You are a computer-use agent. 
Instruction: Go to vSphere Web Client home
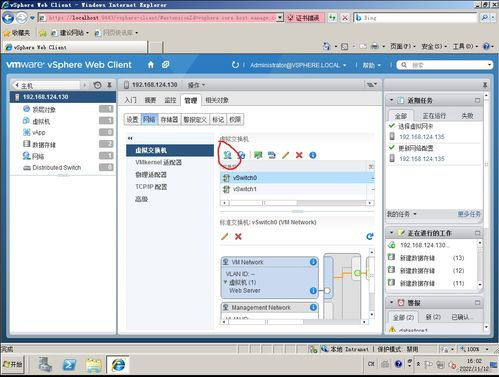point(151,65)
